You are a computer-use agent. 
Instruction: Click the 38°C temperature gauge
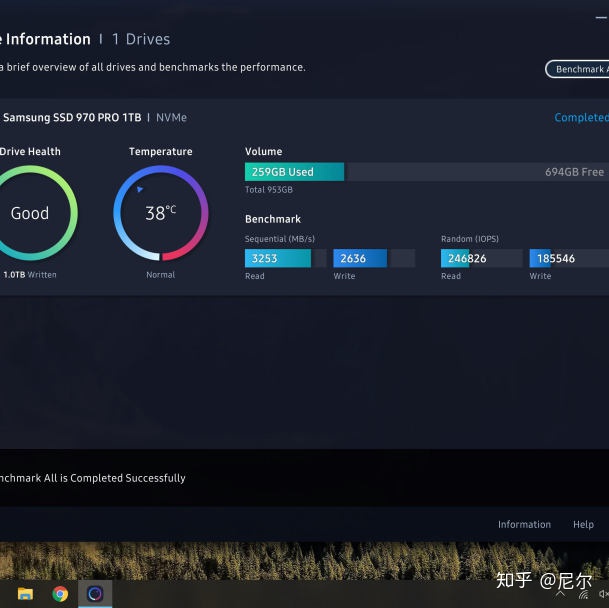pyautogui.click(x=161, y=213)
